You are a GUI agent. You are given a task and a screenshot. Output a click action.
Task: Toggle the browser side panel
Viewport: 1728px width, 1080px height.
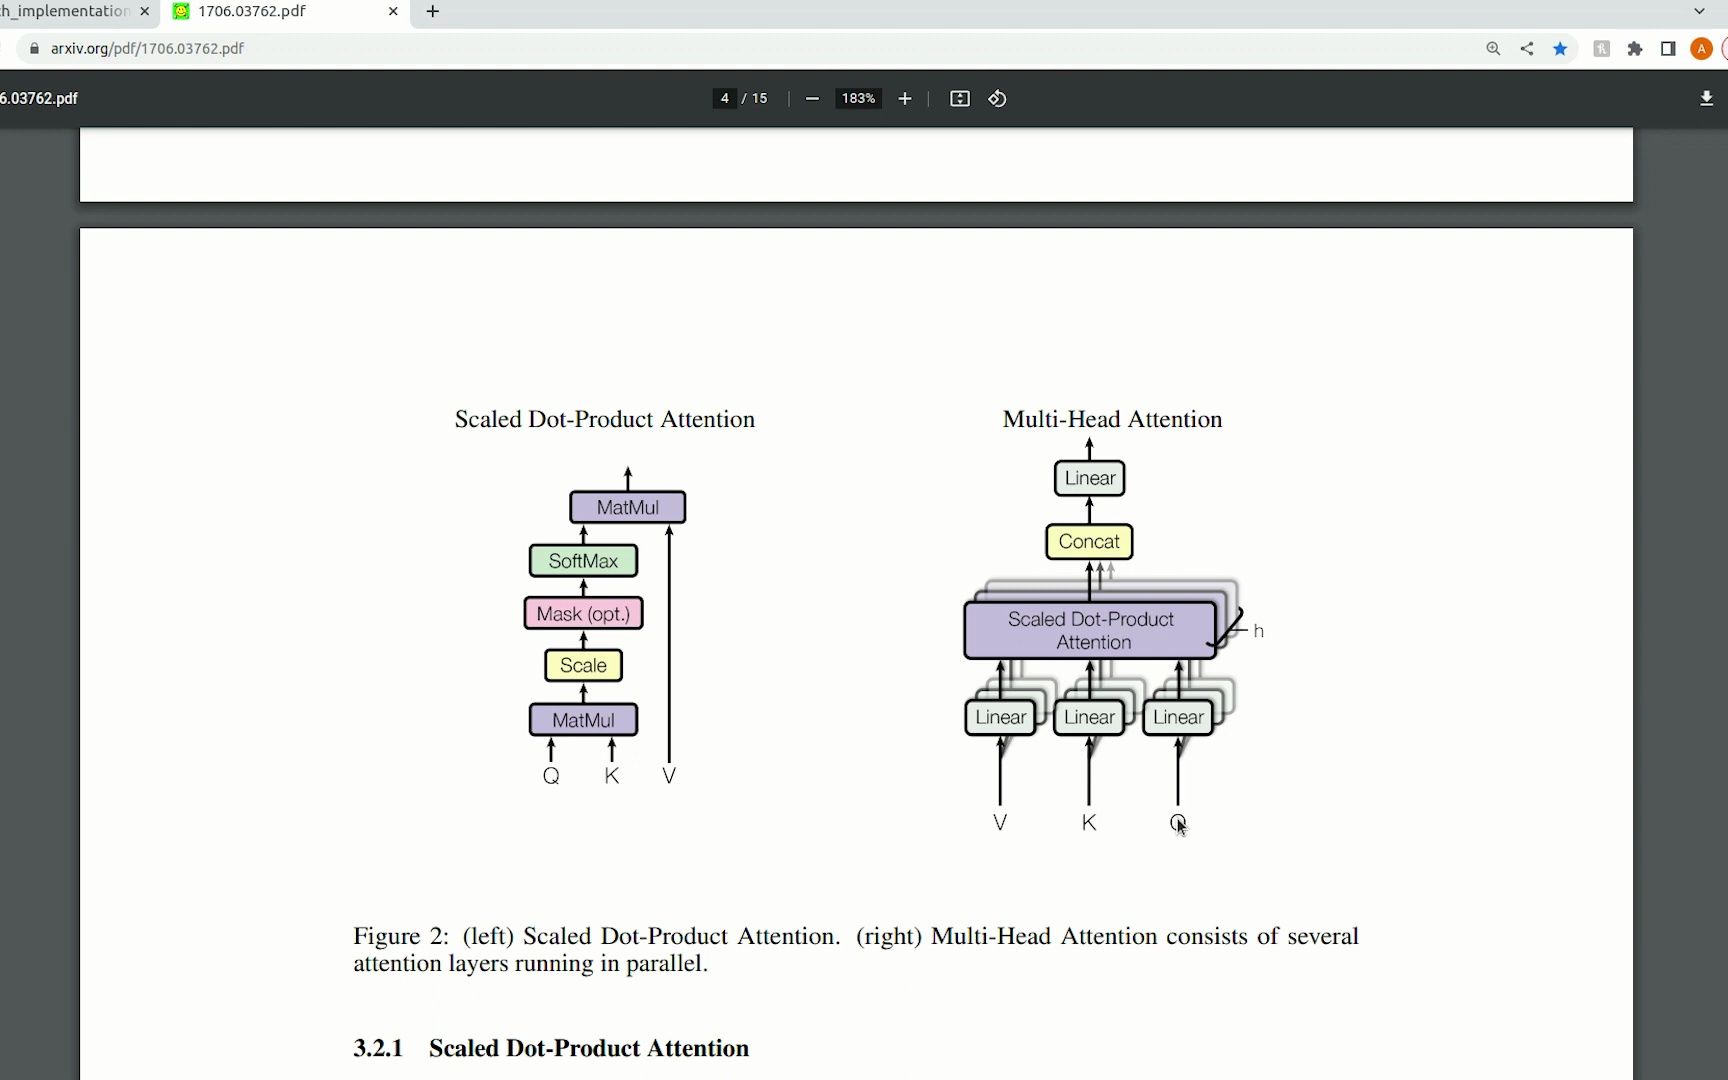click(x=1668, y=48)
